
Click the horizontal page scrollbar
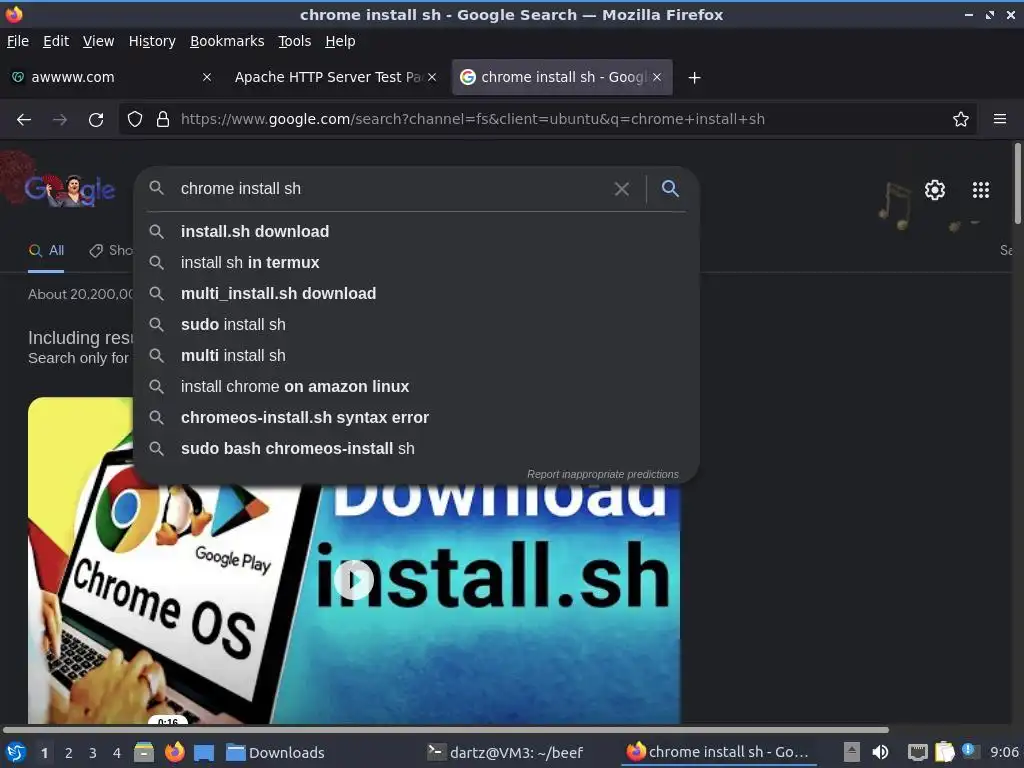(x=445, y=729)
